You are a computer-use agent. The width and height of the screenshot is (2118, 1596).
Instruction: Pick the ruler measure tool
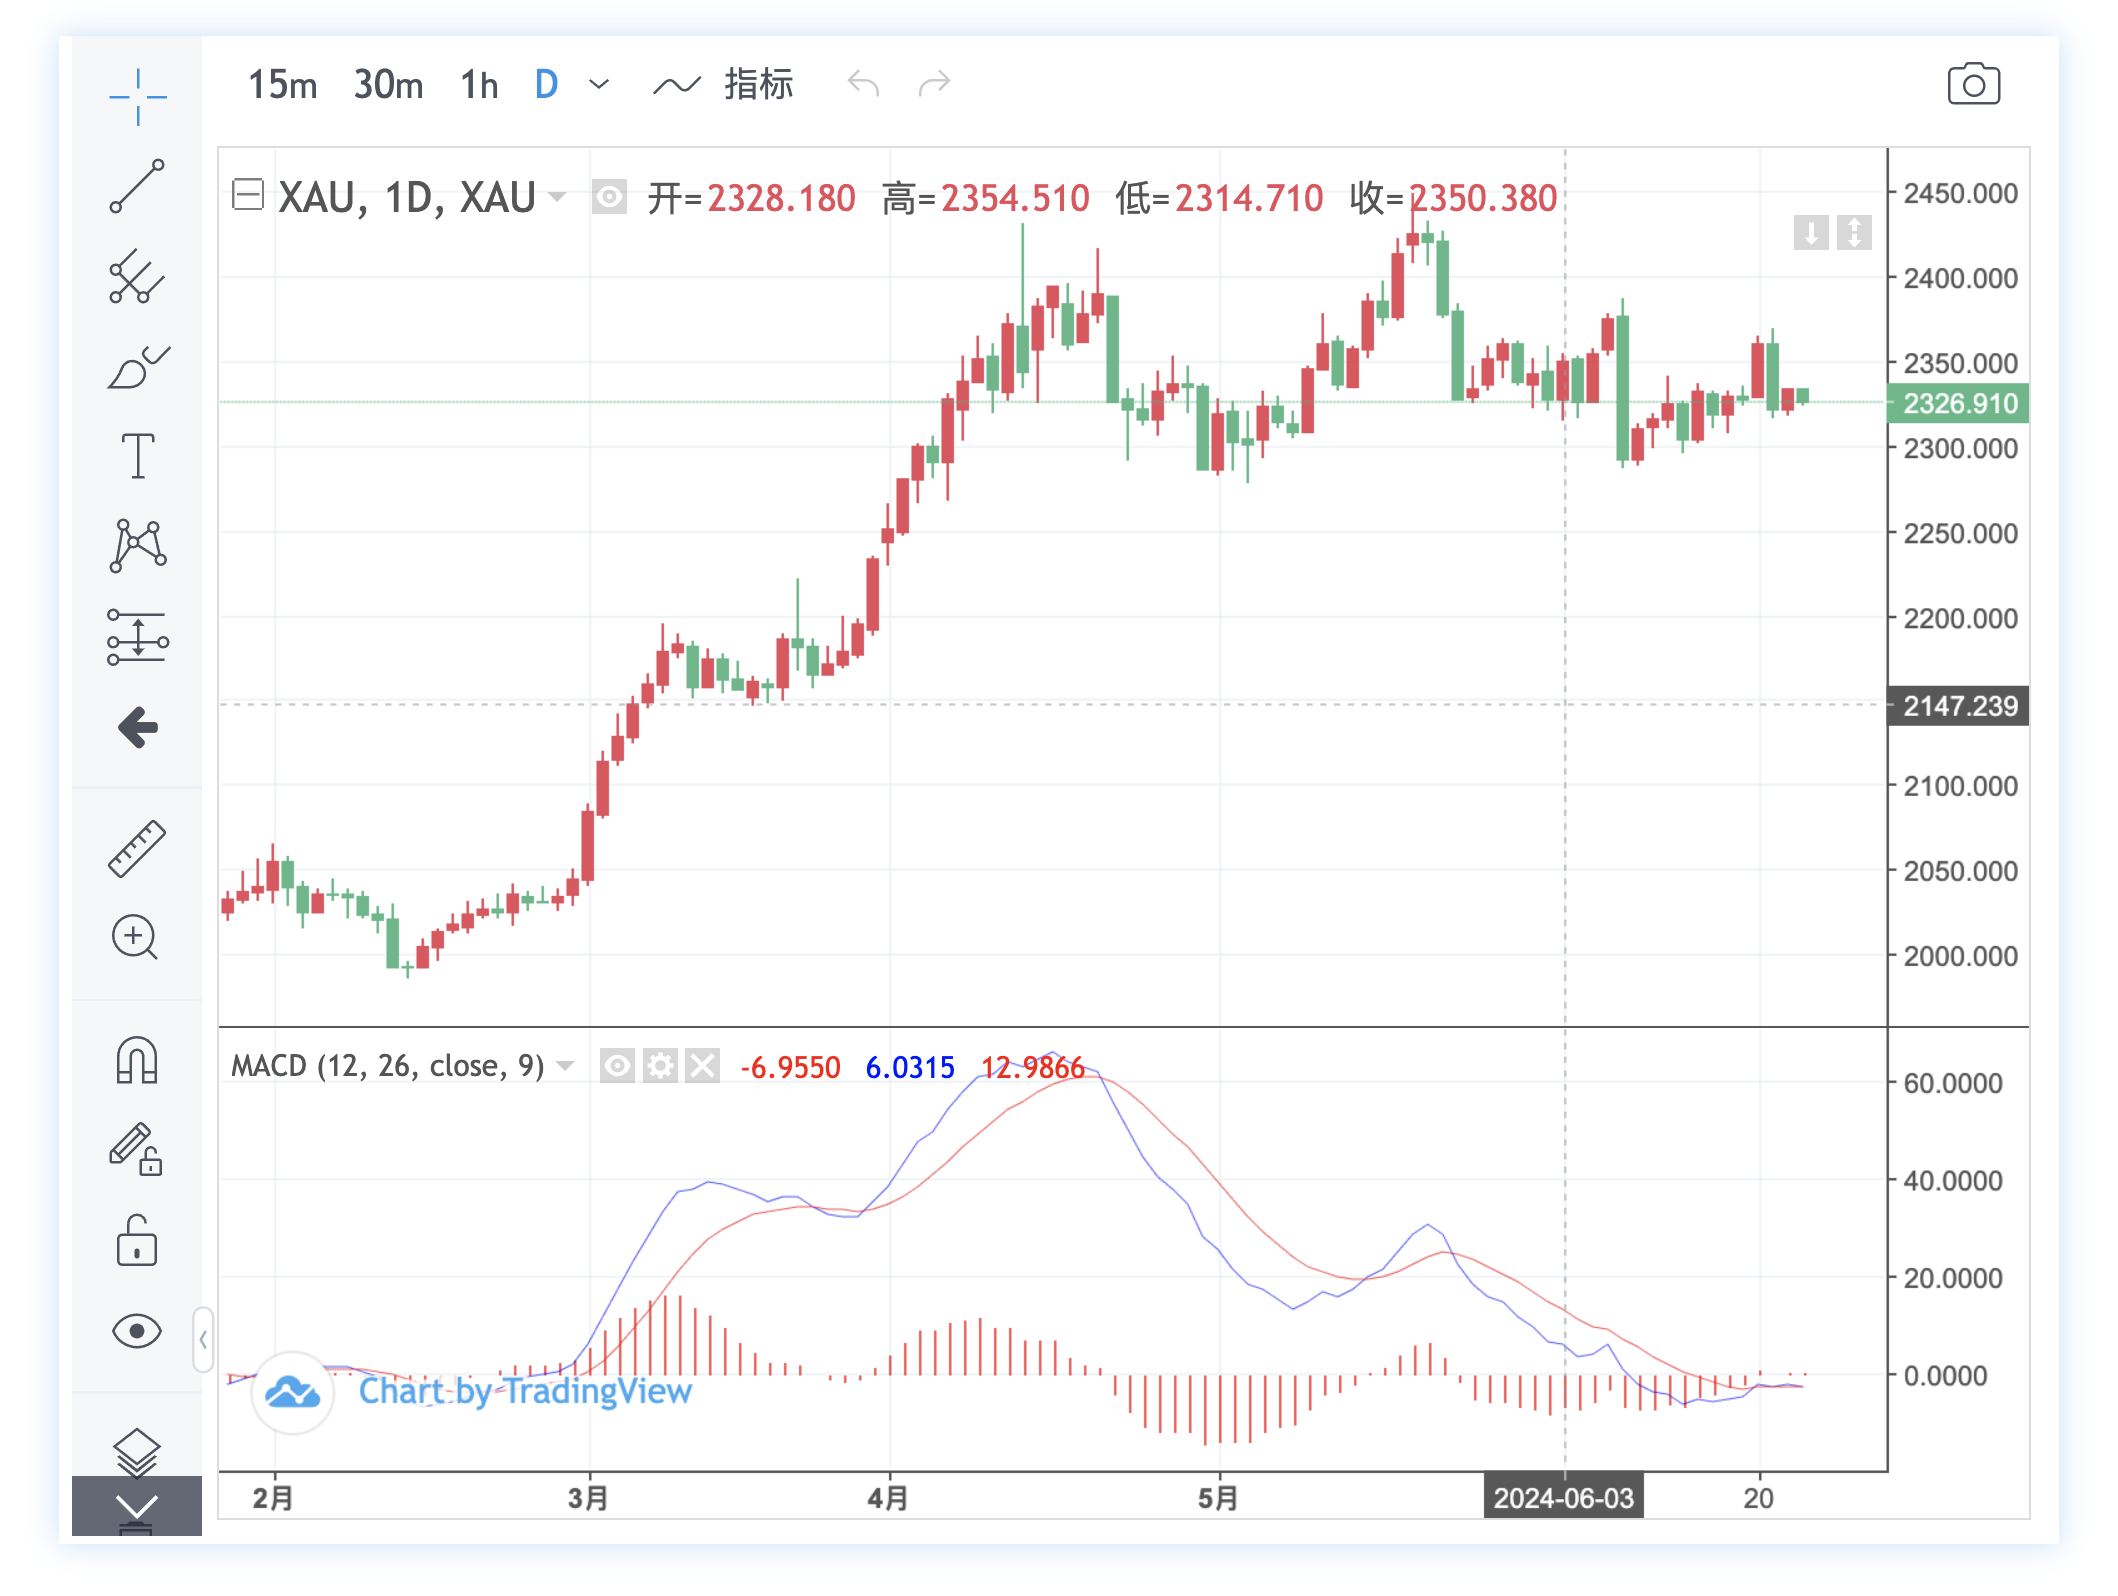point(137,848)
